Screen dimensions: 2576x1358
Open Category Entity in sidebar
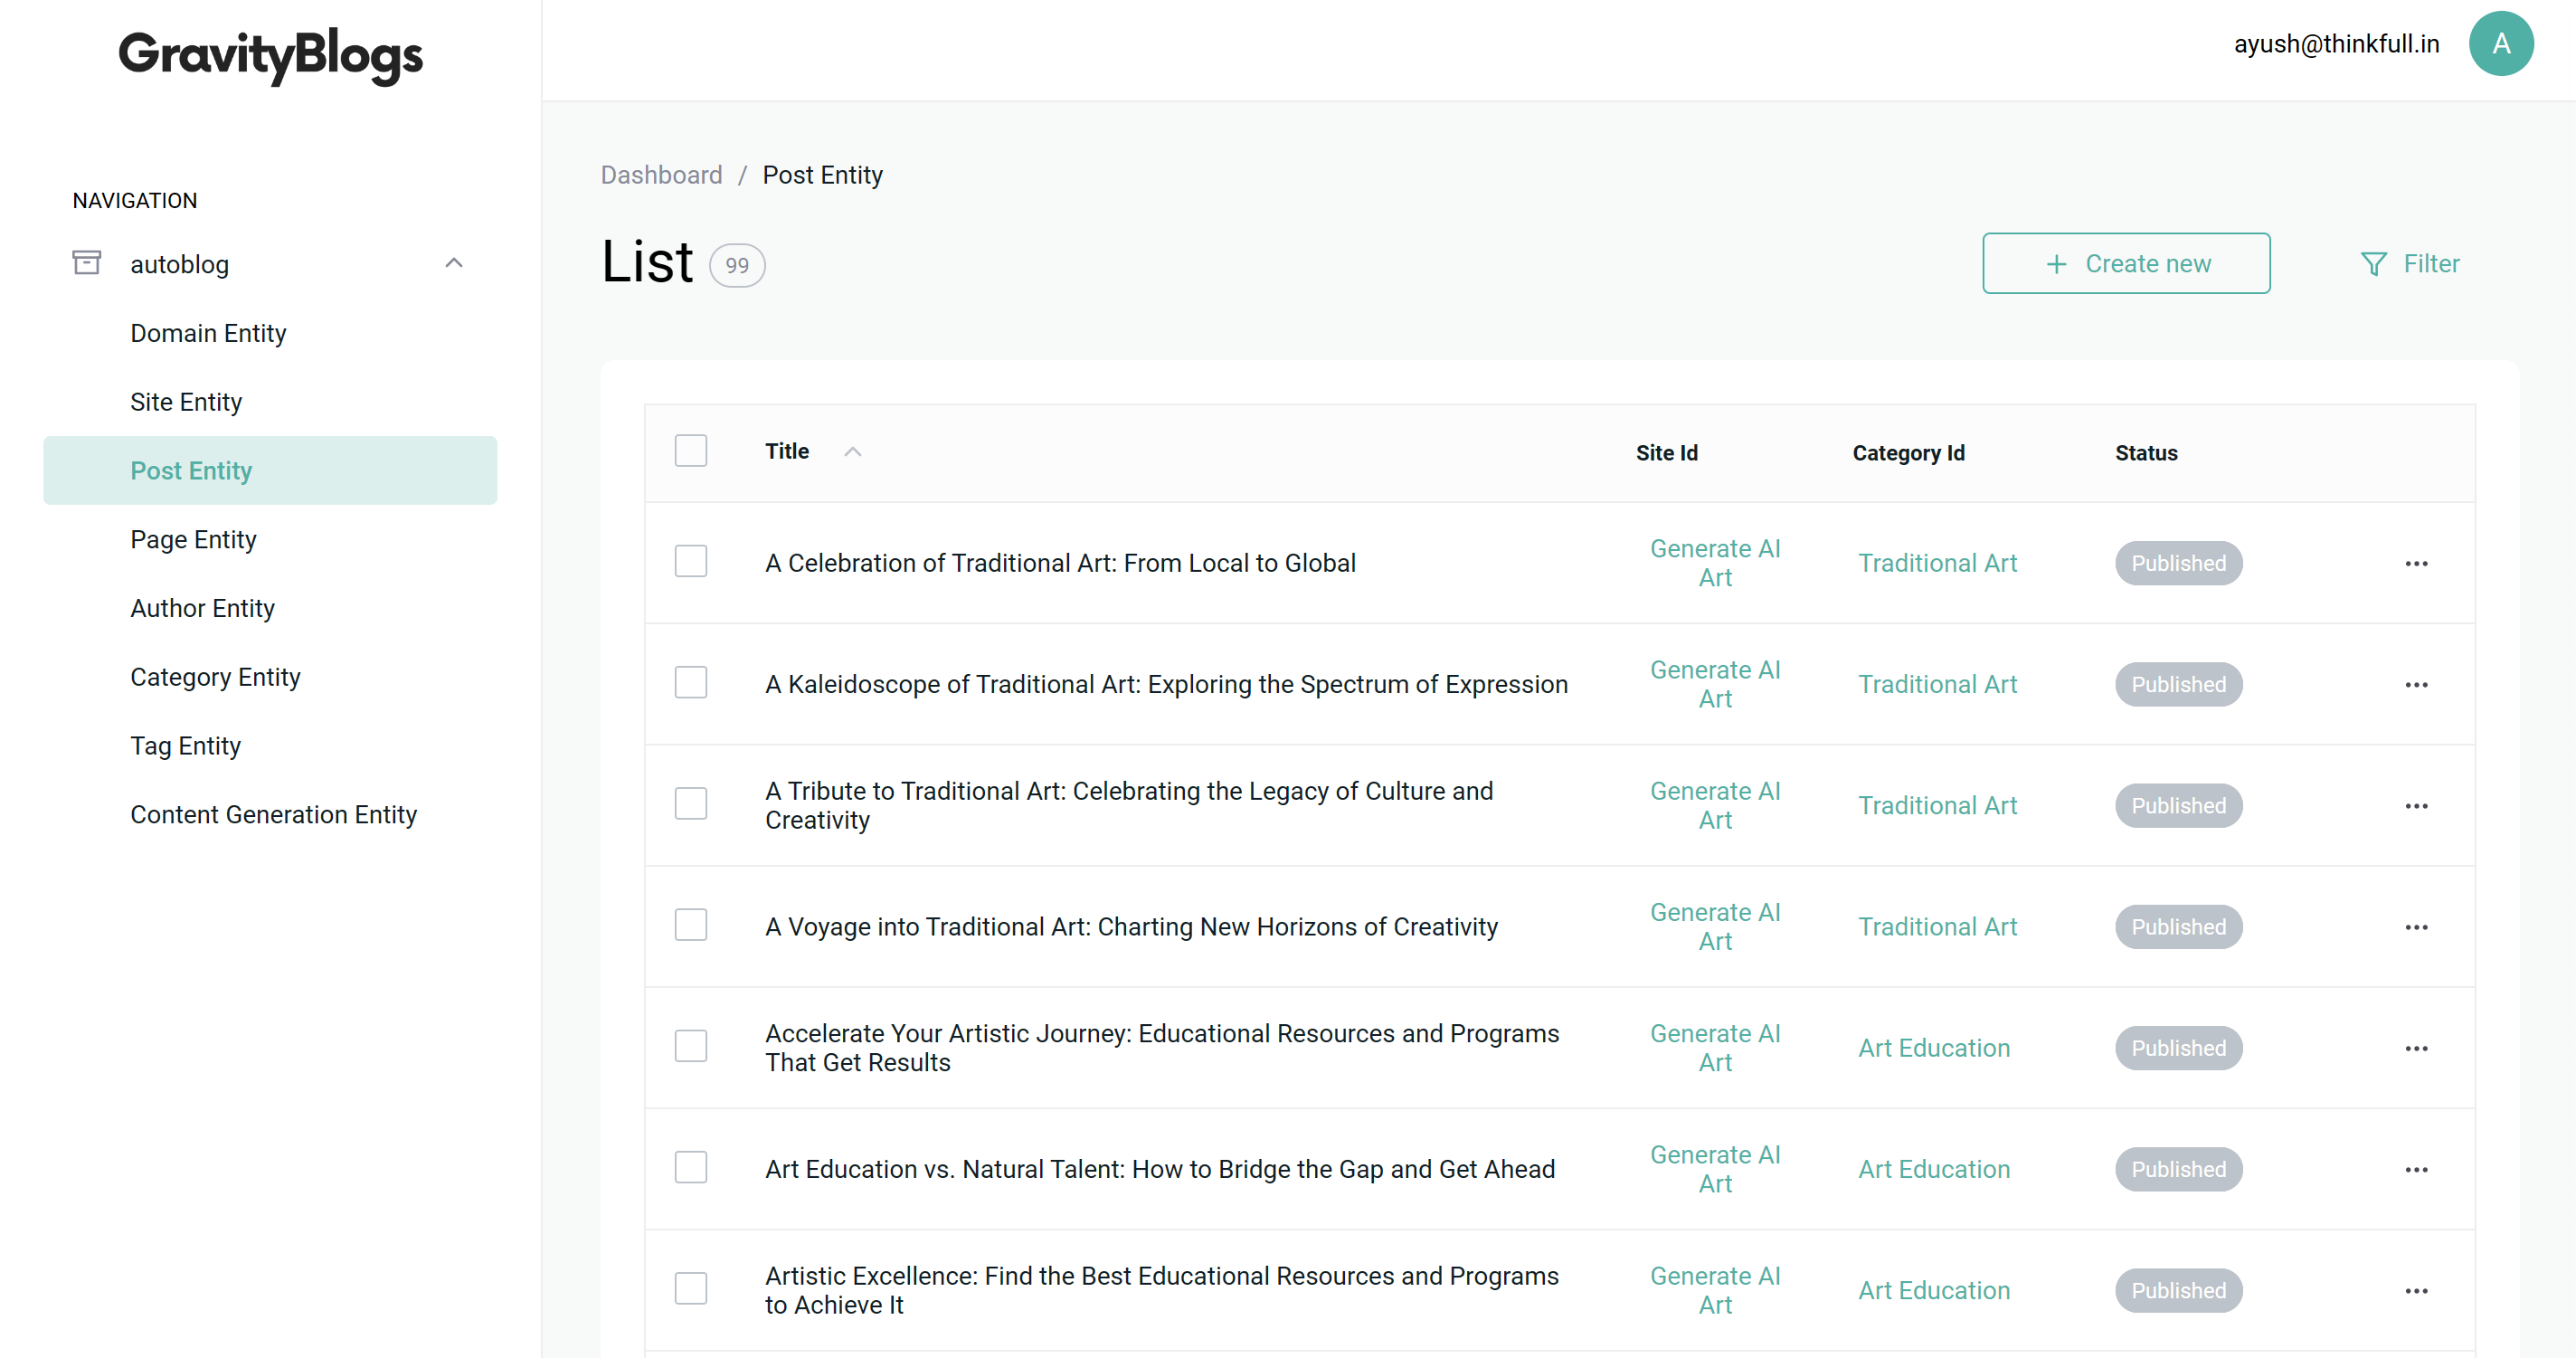[x=215, y=677]
